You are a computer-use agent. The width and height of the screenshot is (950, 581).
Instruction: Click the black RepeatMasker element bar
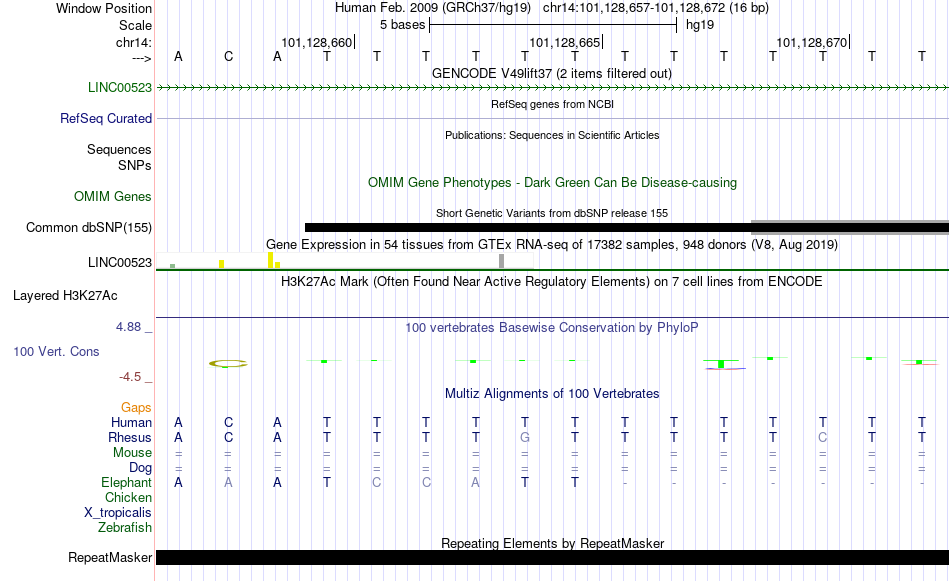point(552,557)
